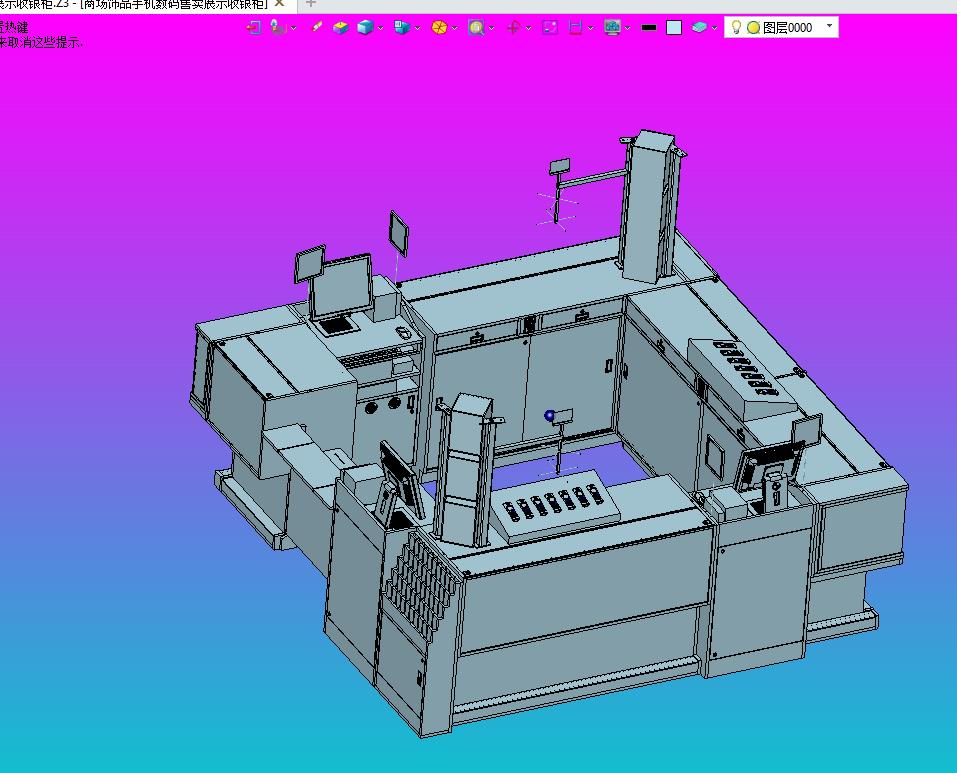Toggle the light bulb layer visibility icon

coord(736,27)
